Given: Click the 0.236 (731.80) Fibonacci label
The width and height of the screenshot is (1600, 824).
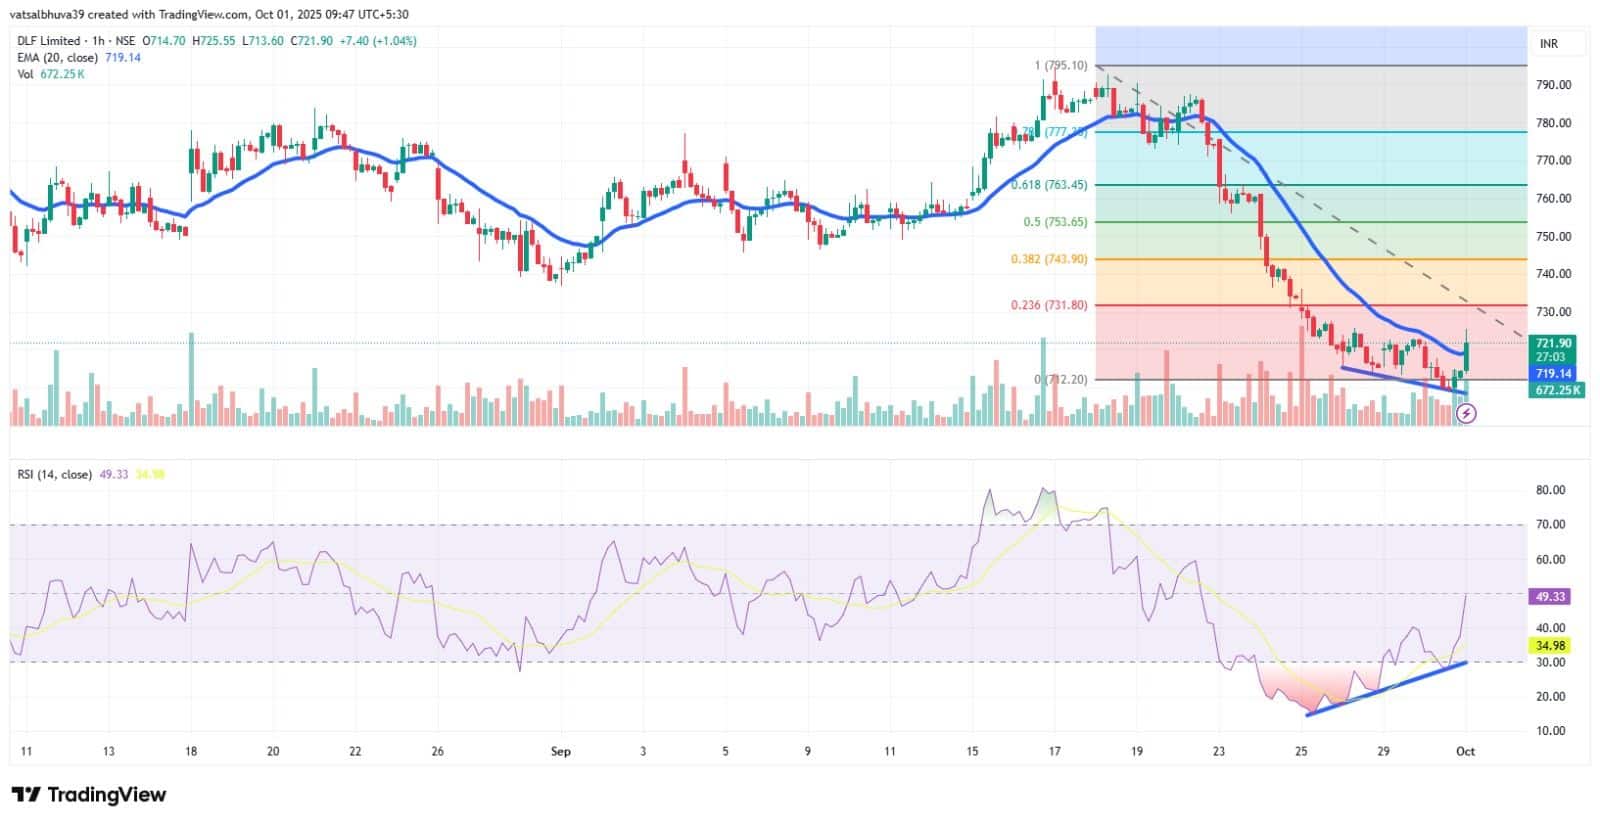Looking at the screenshot, I should pos(1048,306).
